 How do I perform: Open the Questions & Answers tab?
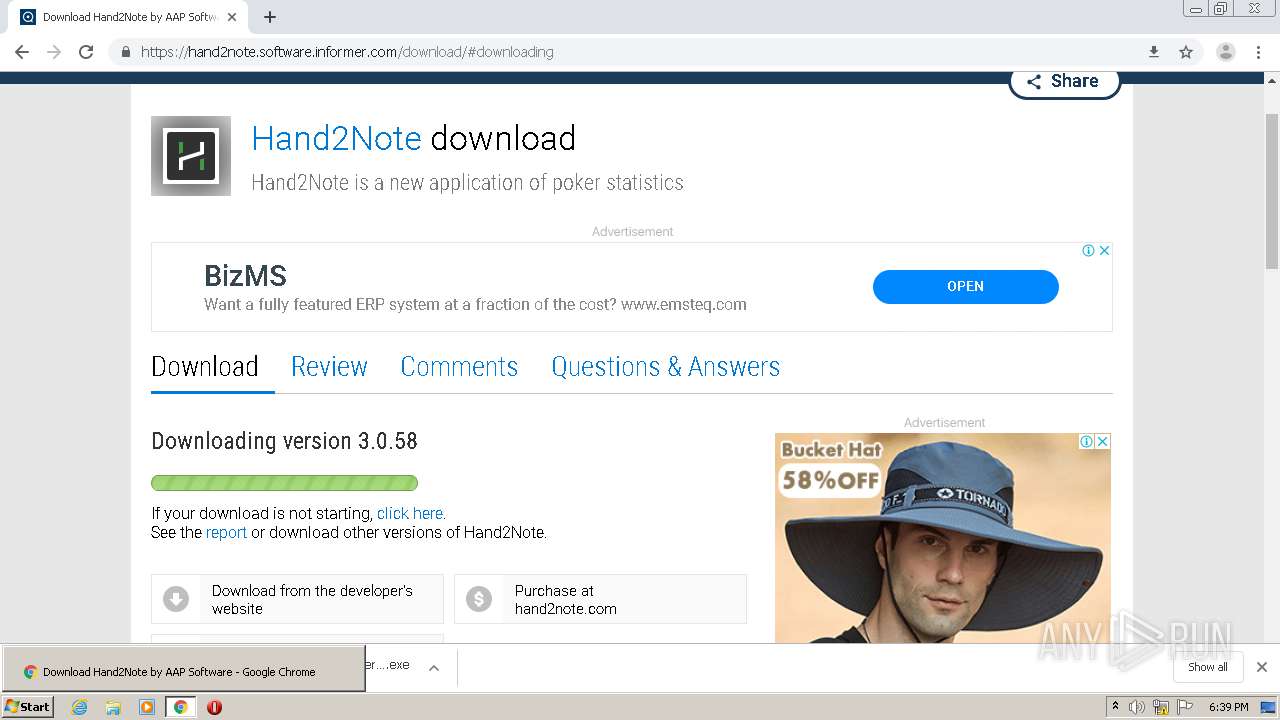(x=665, y=367)
